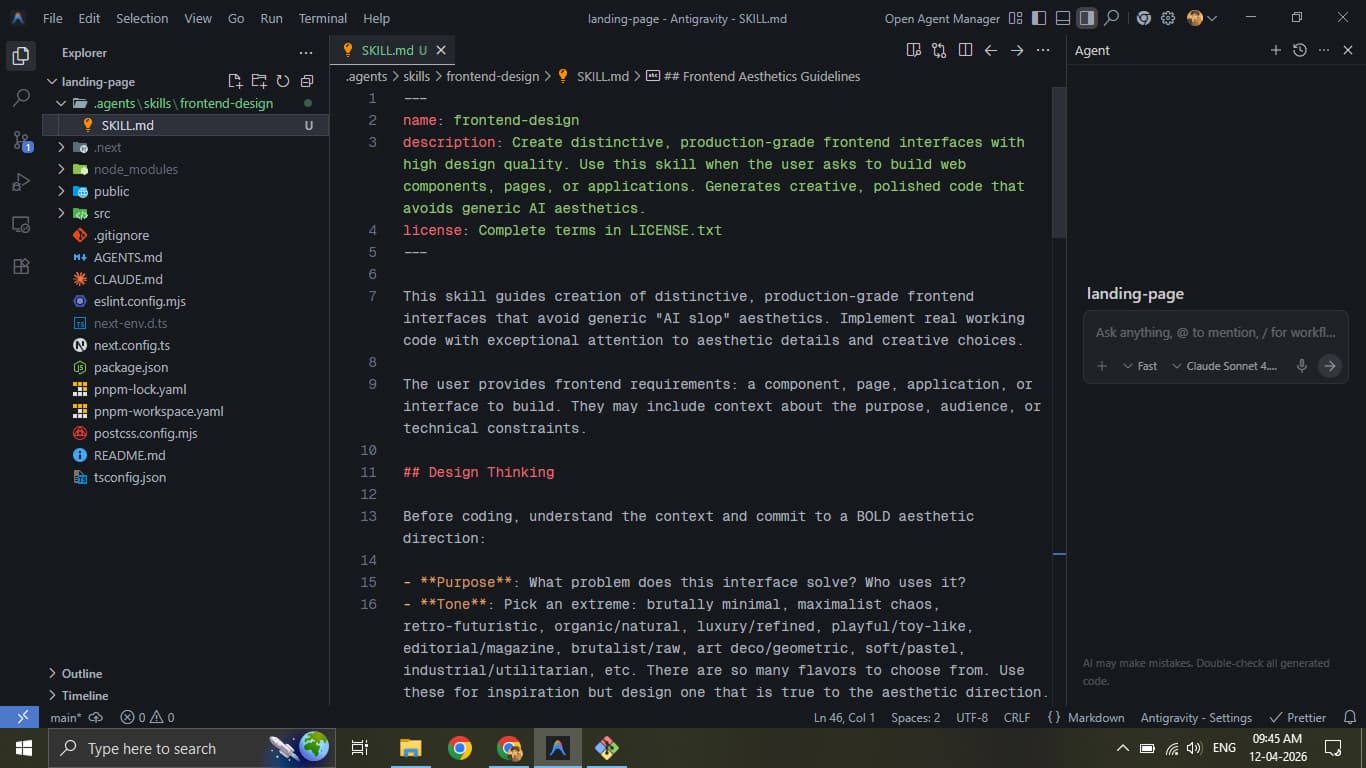Viewport: 1366px width, 768px height.
Task: Toggle the bottom panel visibility
Action: 1063,18
